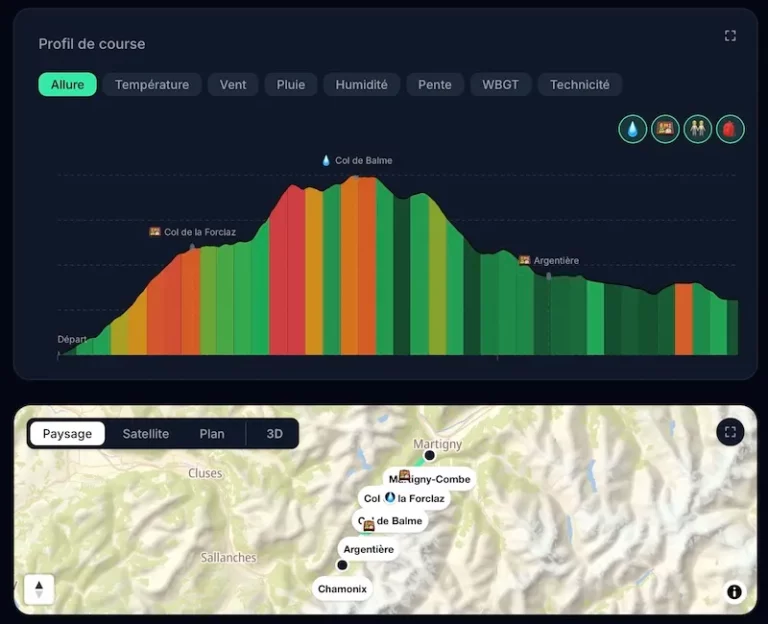Open the Martigny-Combe label on the map

pos(430,479)
